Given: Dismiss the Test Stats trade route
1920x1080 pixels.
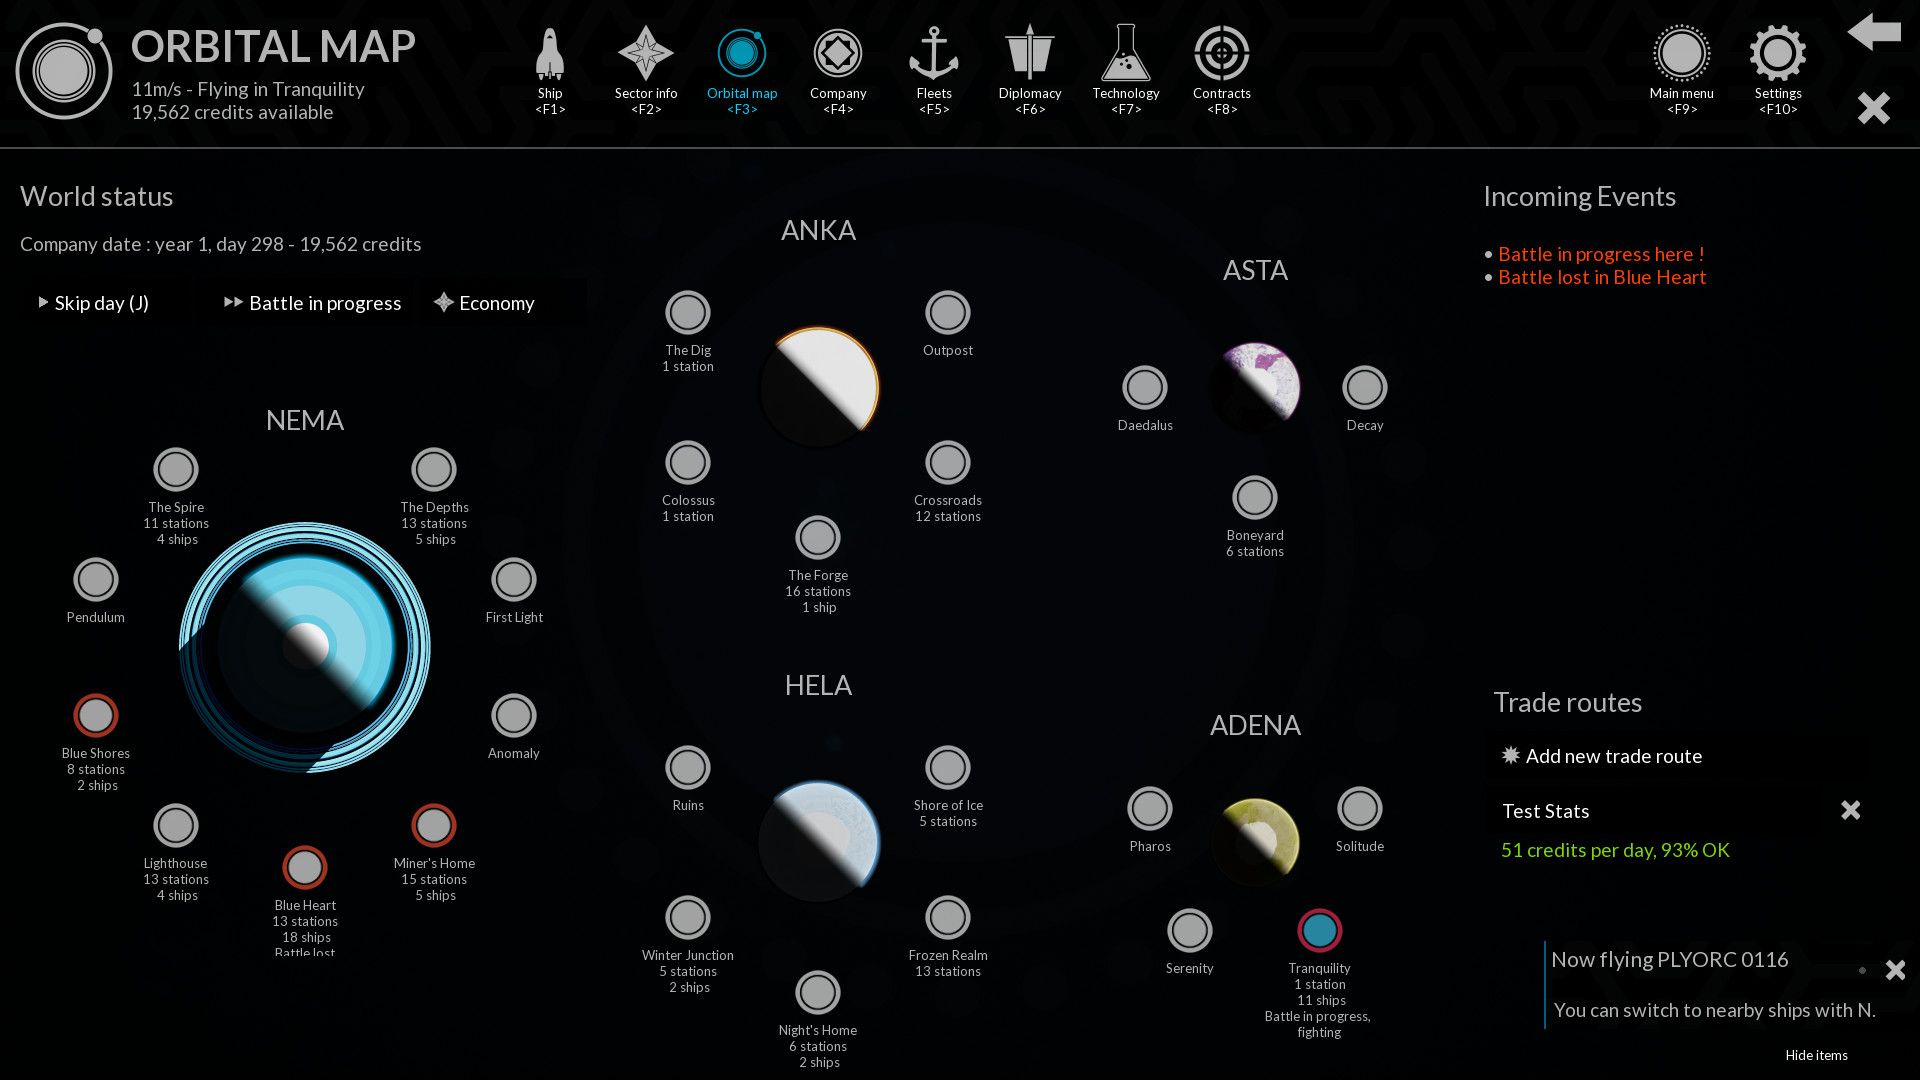Looking at the screenshot, I should coord(1850,810).
